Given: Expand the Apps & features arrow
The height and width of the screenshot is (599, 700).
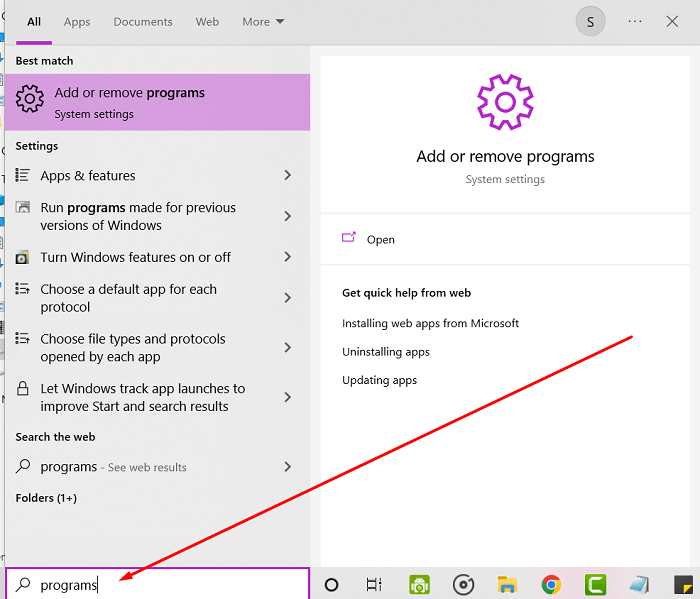Looking at the screenshot, I should tap(288, 175).
